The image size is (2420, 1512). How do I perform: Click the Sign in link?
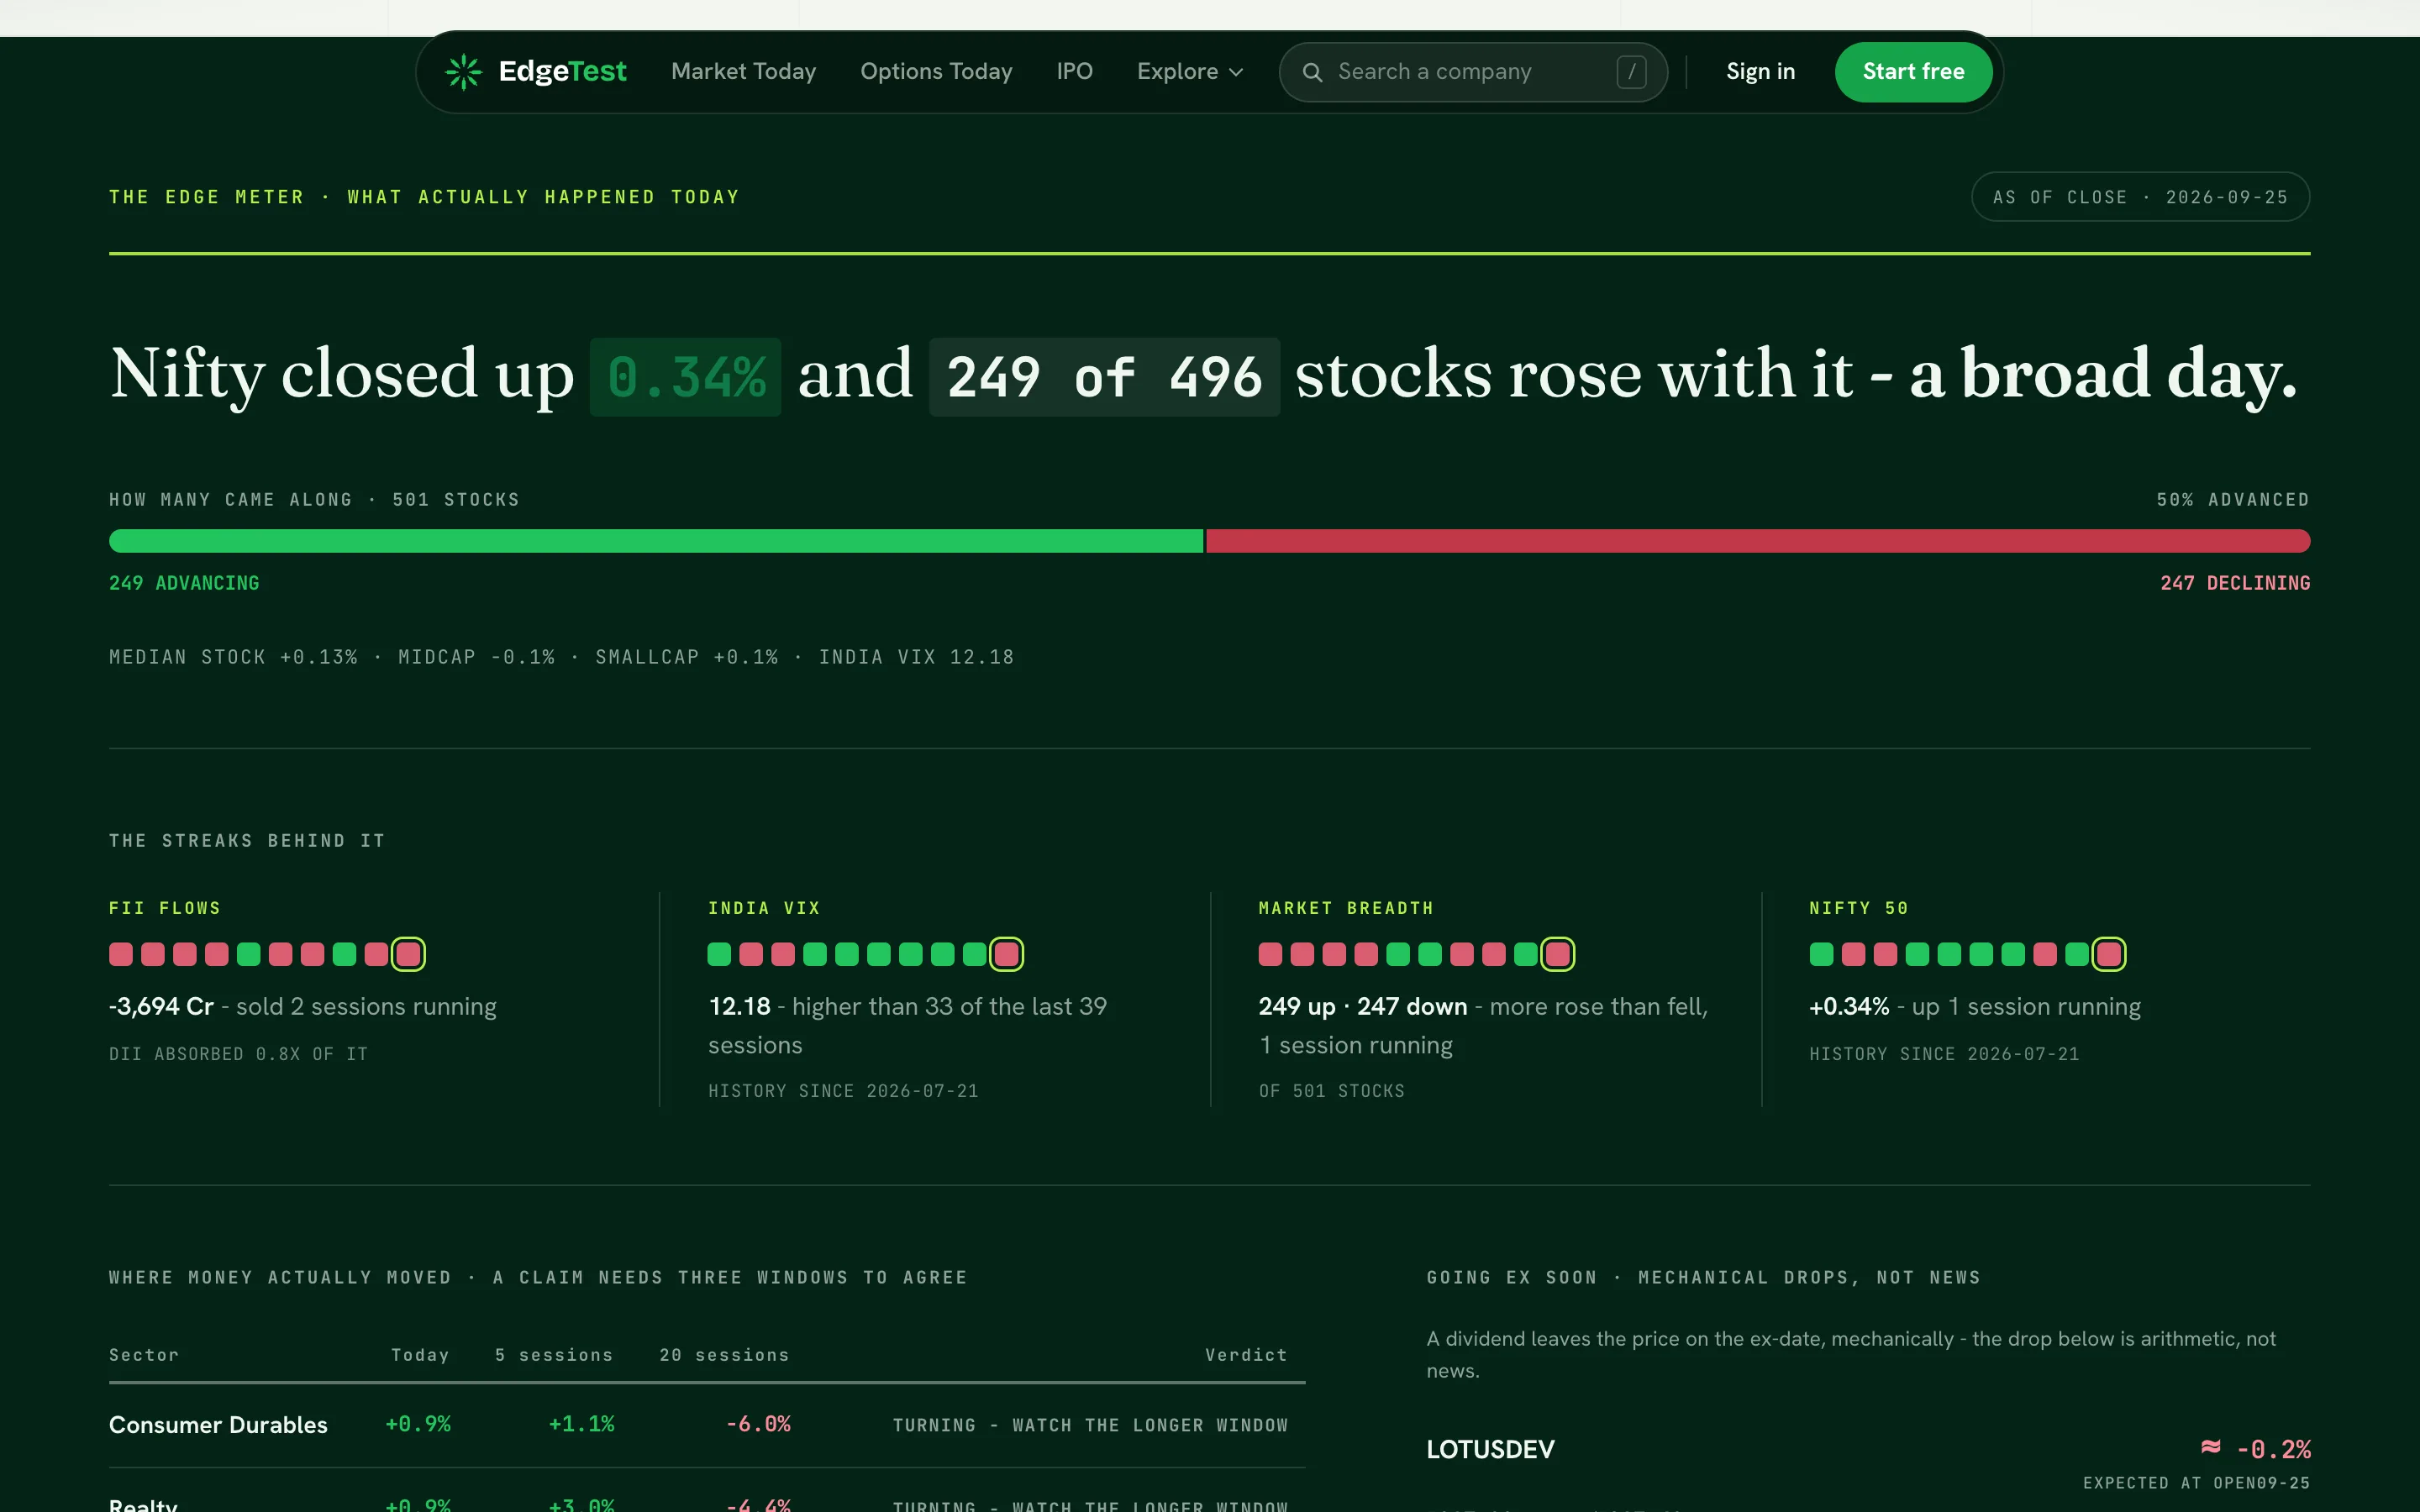tap(1760, 72)
